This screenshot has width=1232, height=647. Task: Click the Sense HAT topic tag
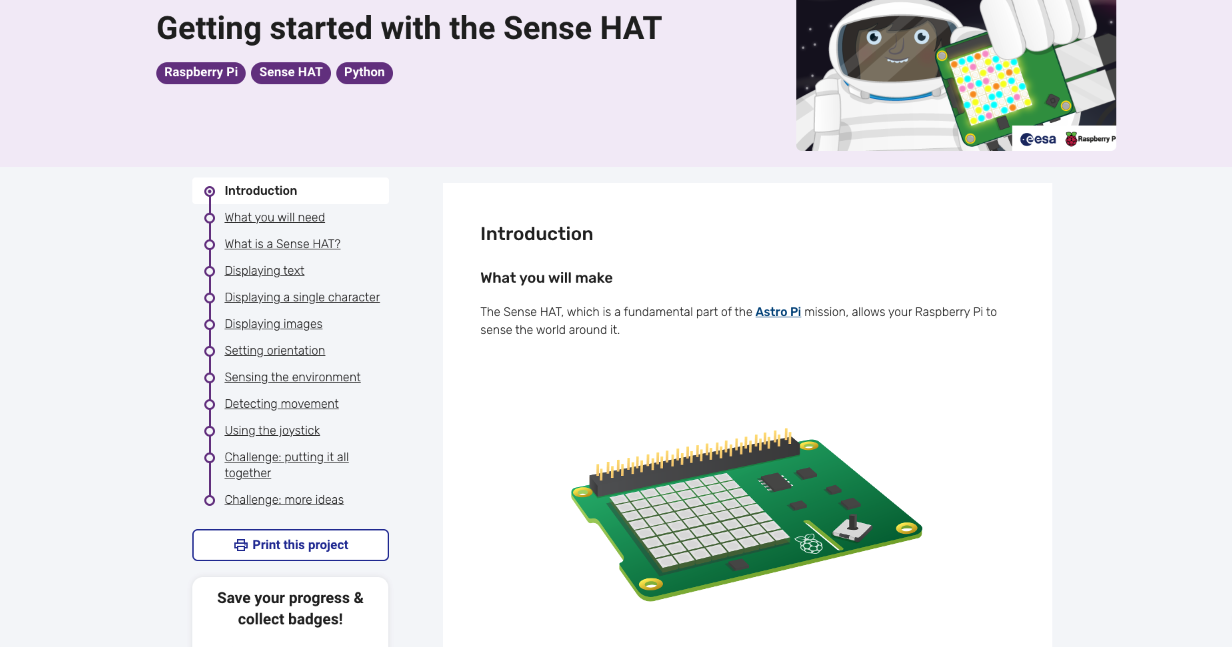click(x=290, y=72)
